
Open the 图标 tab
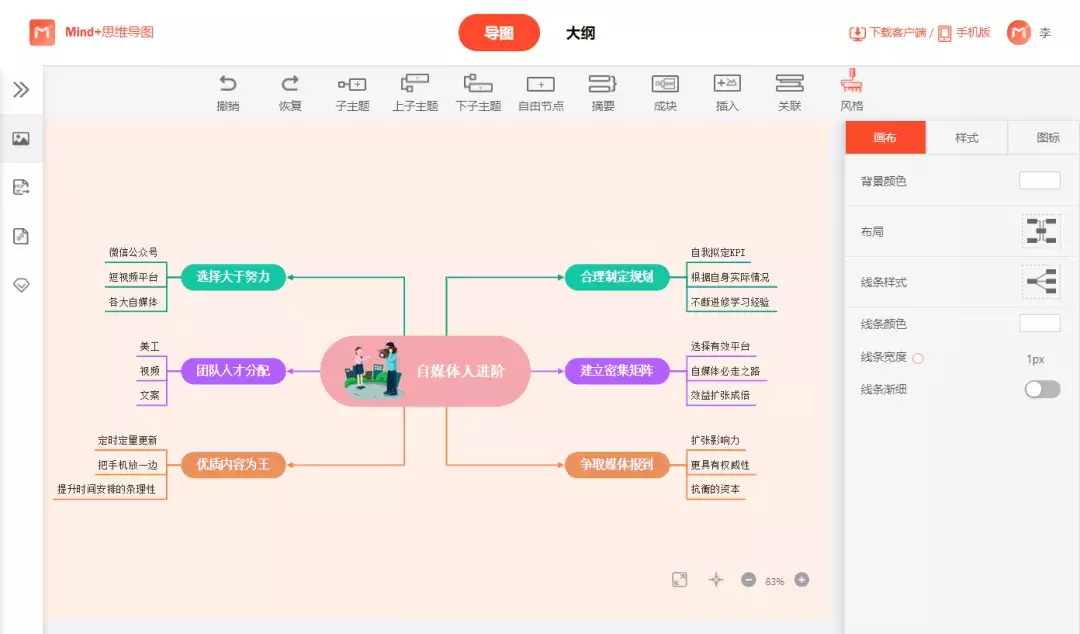1047,138
